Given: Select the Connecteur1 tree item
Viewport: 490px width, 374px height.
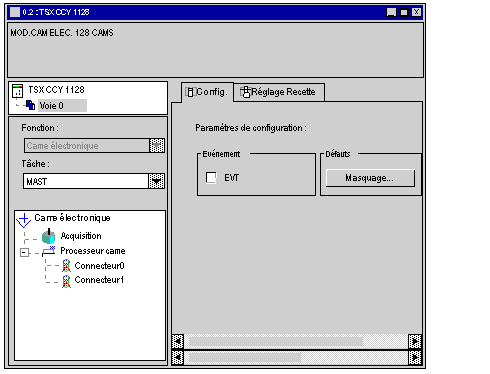Looking at the screenshot, I should 99,280.
